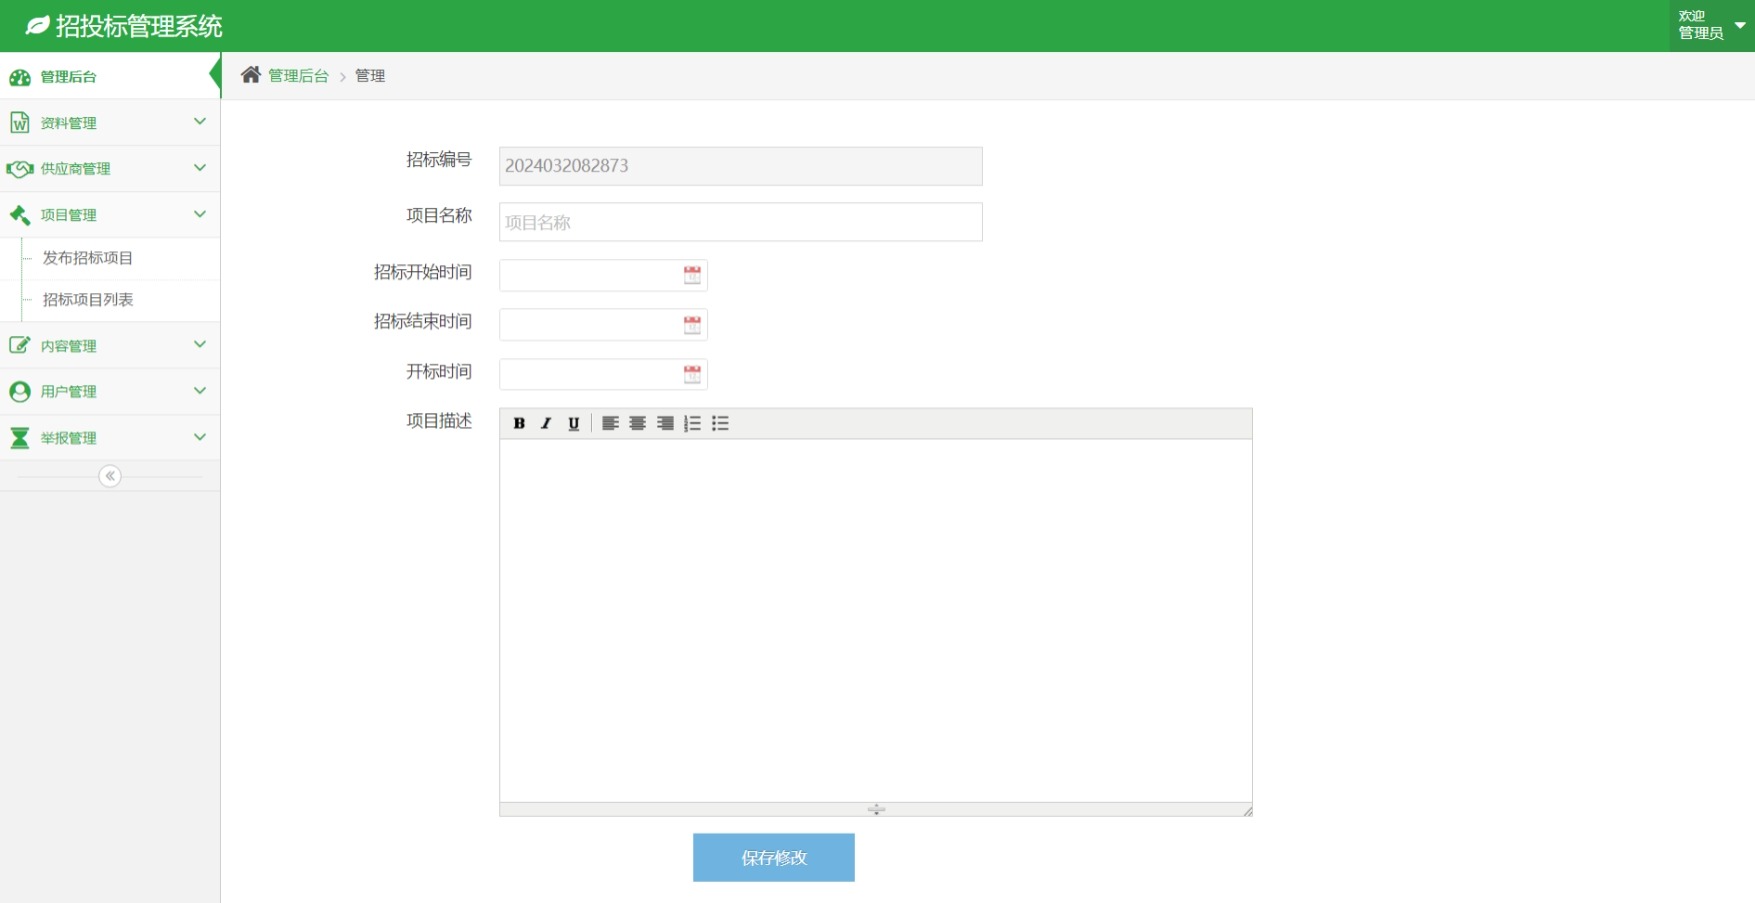Click the 管理后台 breadcrumb link
Viewport: 1755px width, 903px height.
click(x=298, y=75)
